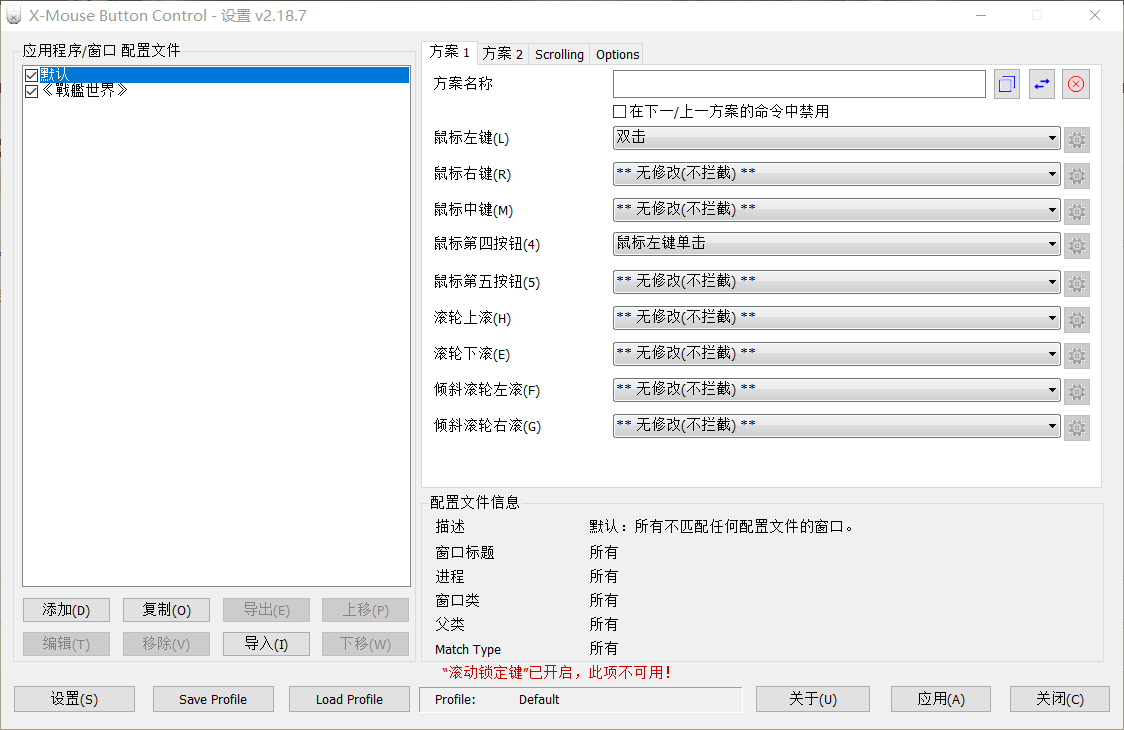Click the 窗口标题 label
The width and height of the screenshot is (1124, 730).
coord(465,553)
